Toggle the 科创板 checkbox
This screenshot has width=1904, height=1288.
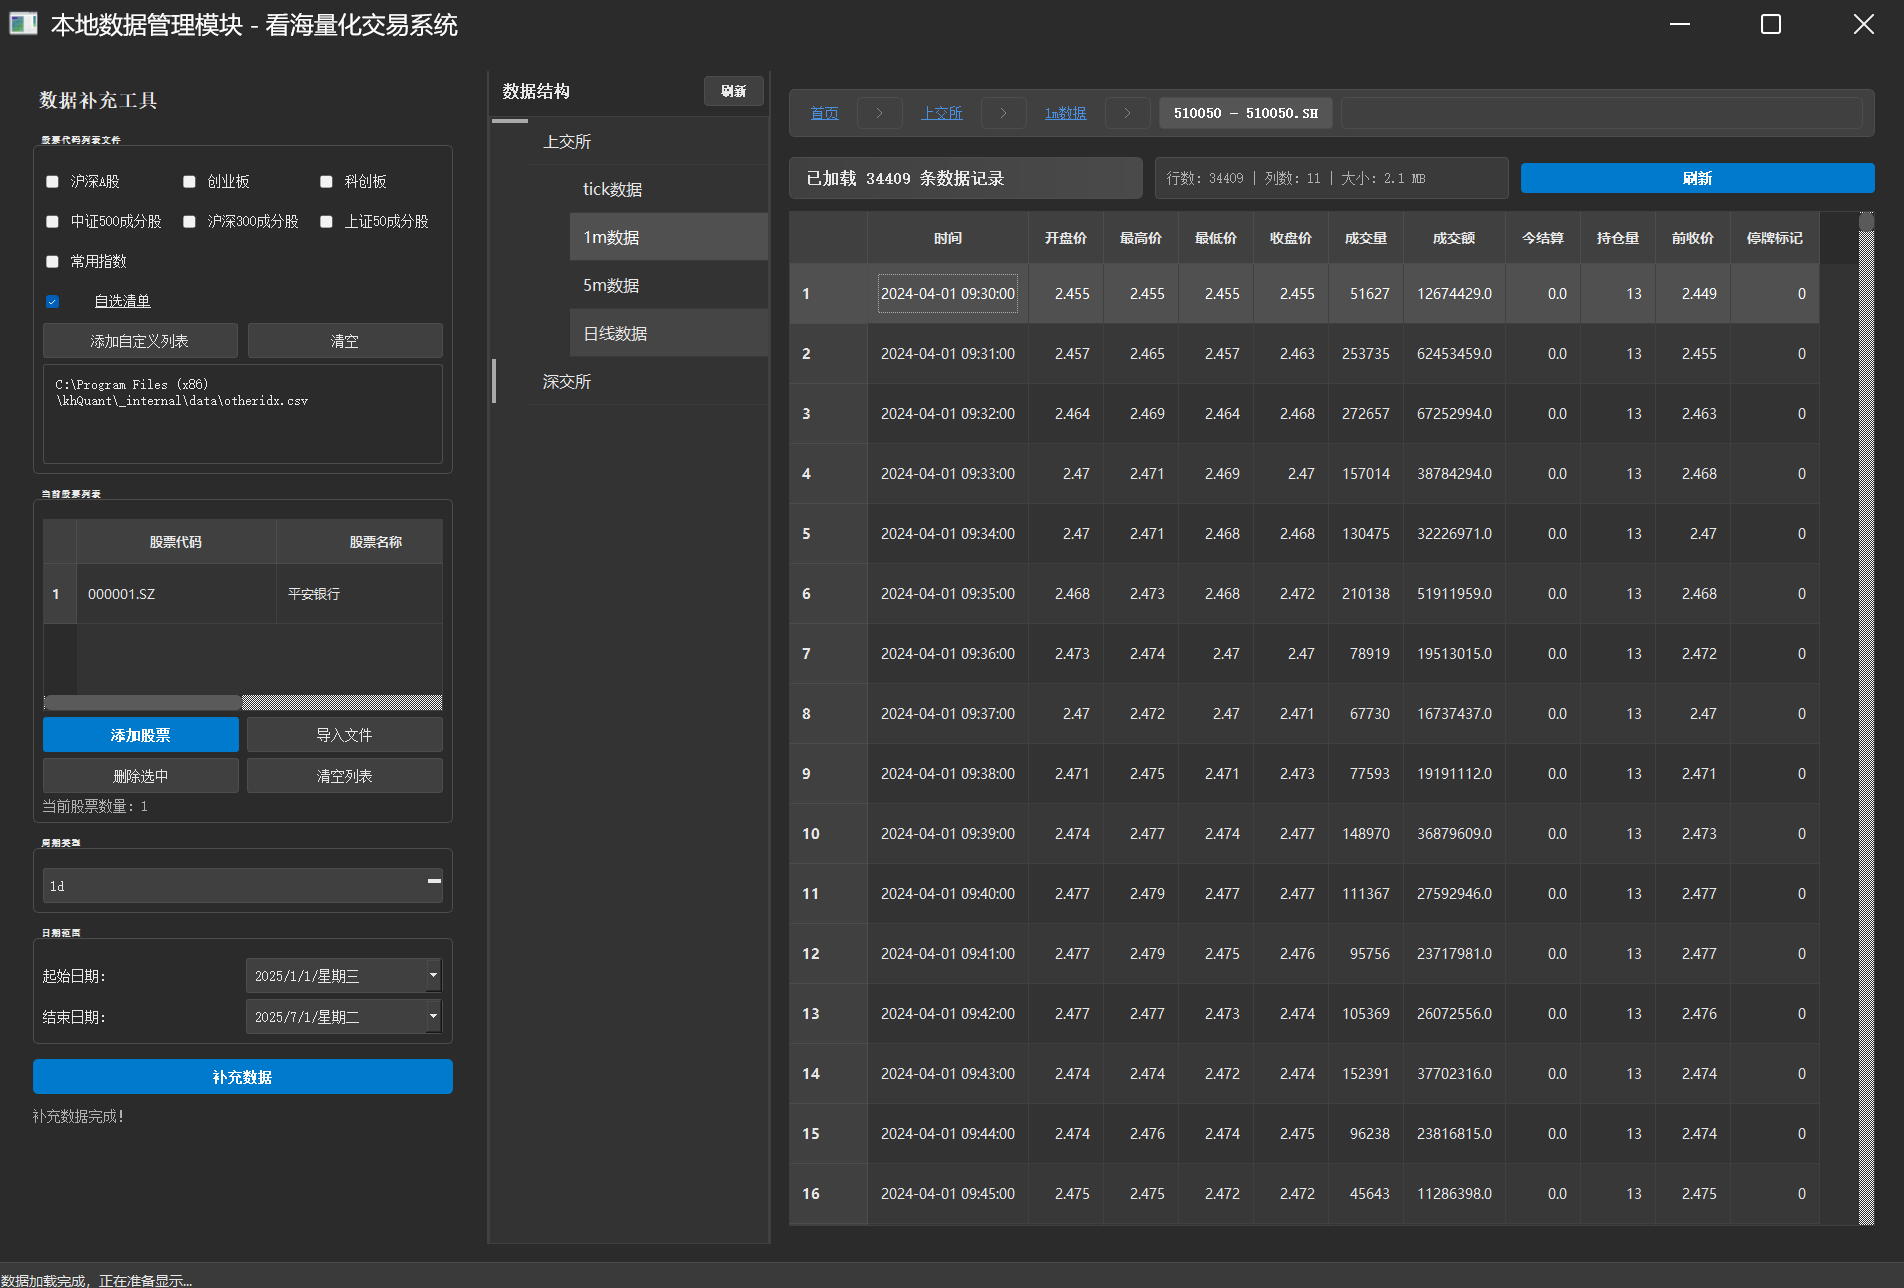tap(326, 182)
